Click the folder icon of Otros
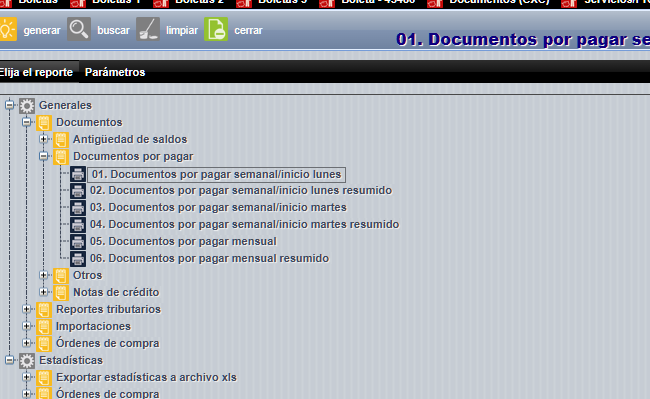The width and height of the screenshot is (650, 399). pos(61,276)
